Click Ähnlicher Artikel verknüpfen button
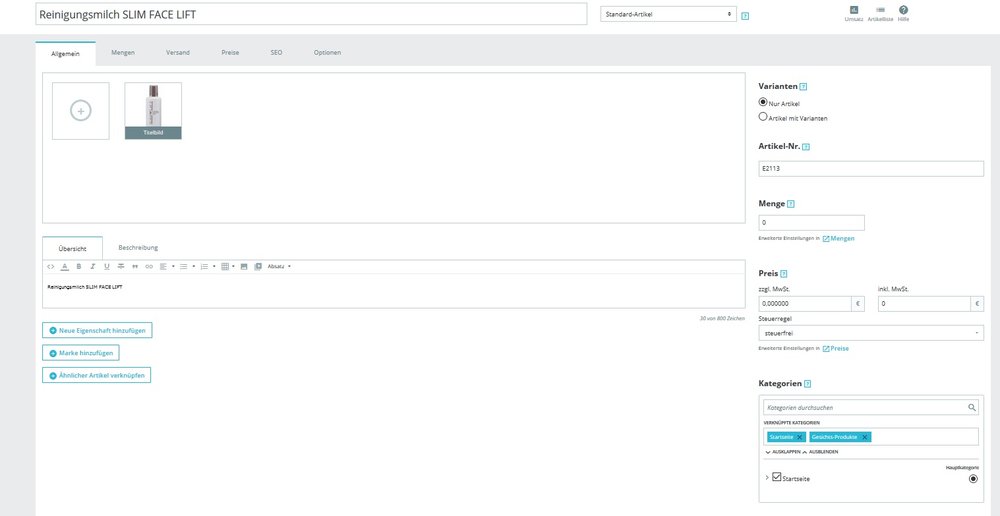The image size is (1000, 516). point(96,375)
